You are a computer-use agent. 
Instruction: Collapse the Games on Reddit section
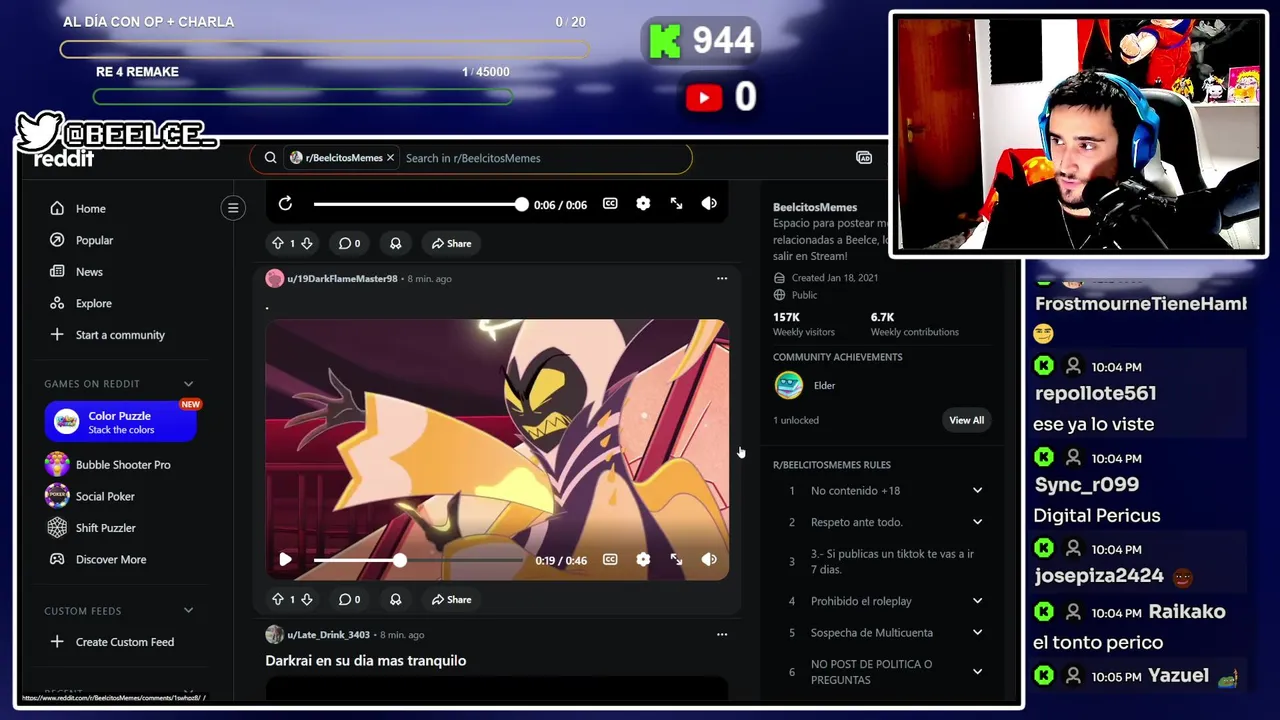click(188, 384)
